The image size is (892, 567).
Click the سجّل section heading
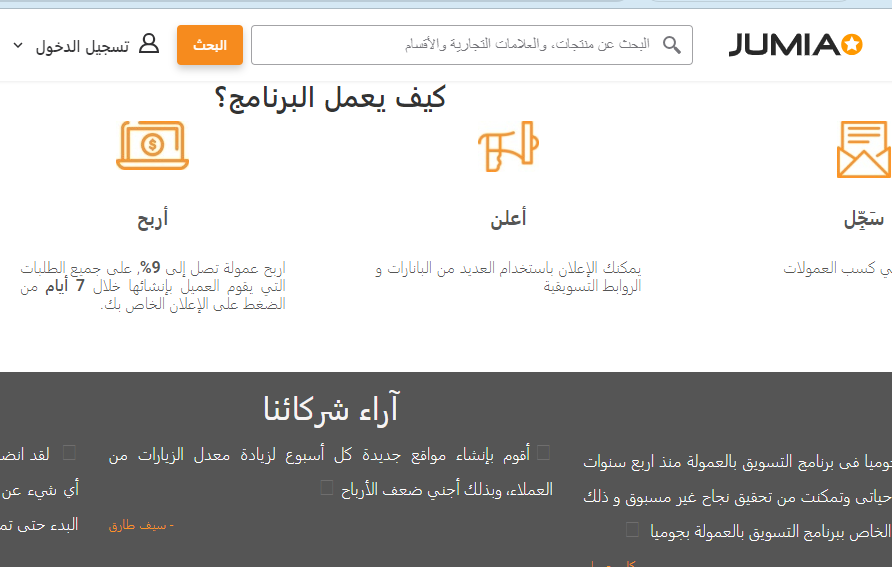(x=863, y=220)
